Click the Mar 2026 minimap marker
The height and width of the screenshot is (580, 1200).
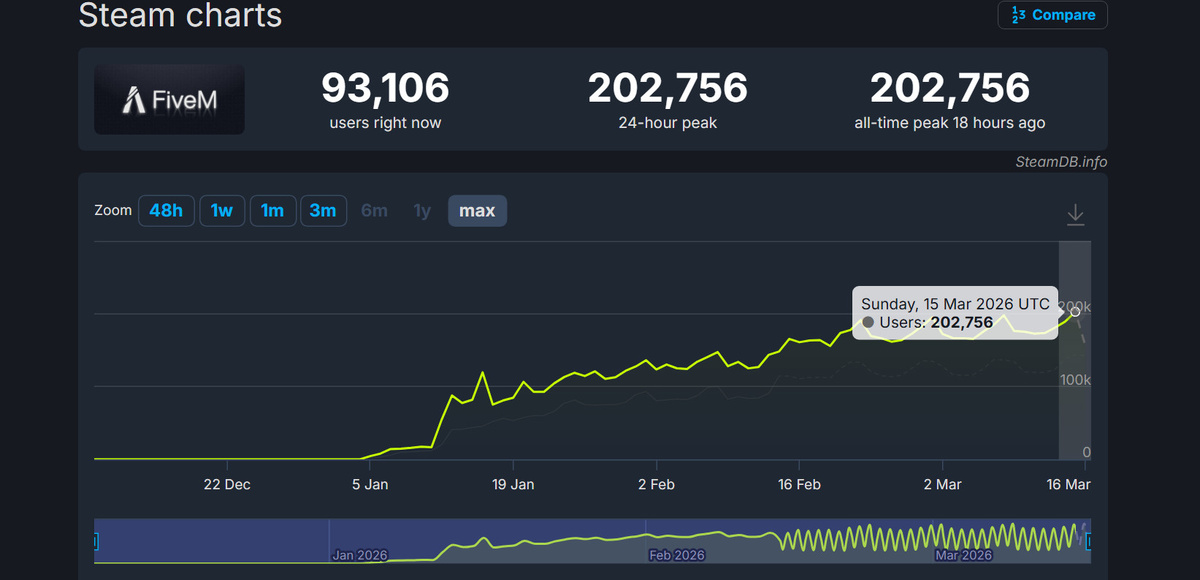(964, 555)
